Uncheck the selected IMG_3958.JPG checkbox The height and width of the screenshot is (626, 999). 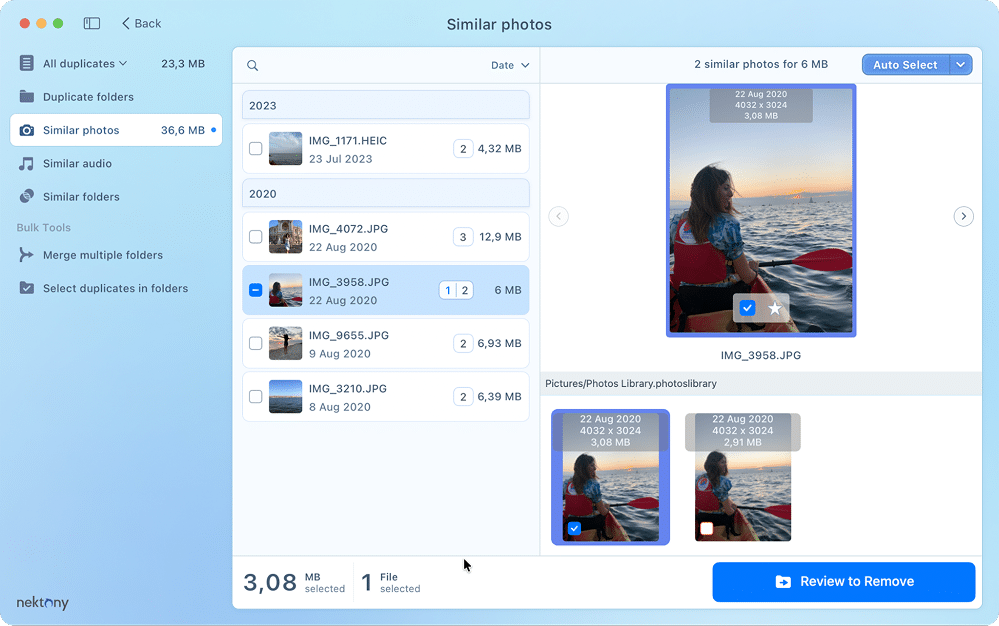(256, 290)
